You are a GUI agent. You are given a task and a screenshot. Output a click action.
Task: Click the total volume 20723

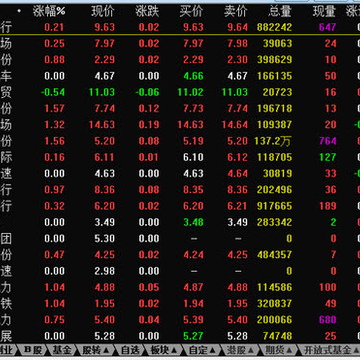pyautogui.click(x=277, y=92)
